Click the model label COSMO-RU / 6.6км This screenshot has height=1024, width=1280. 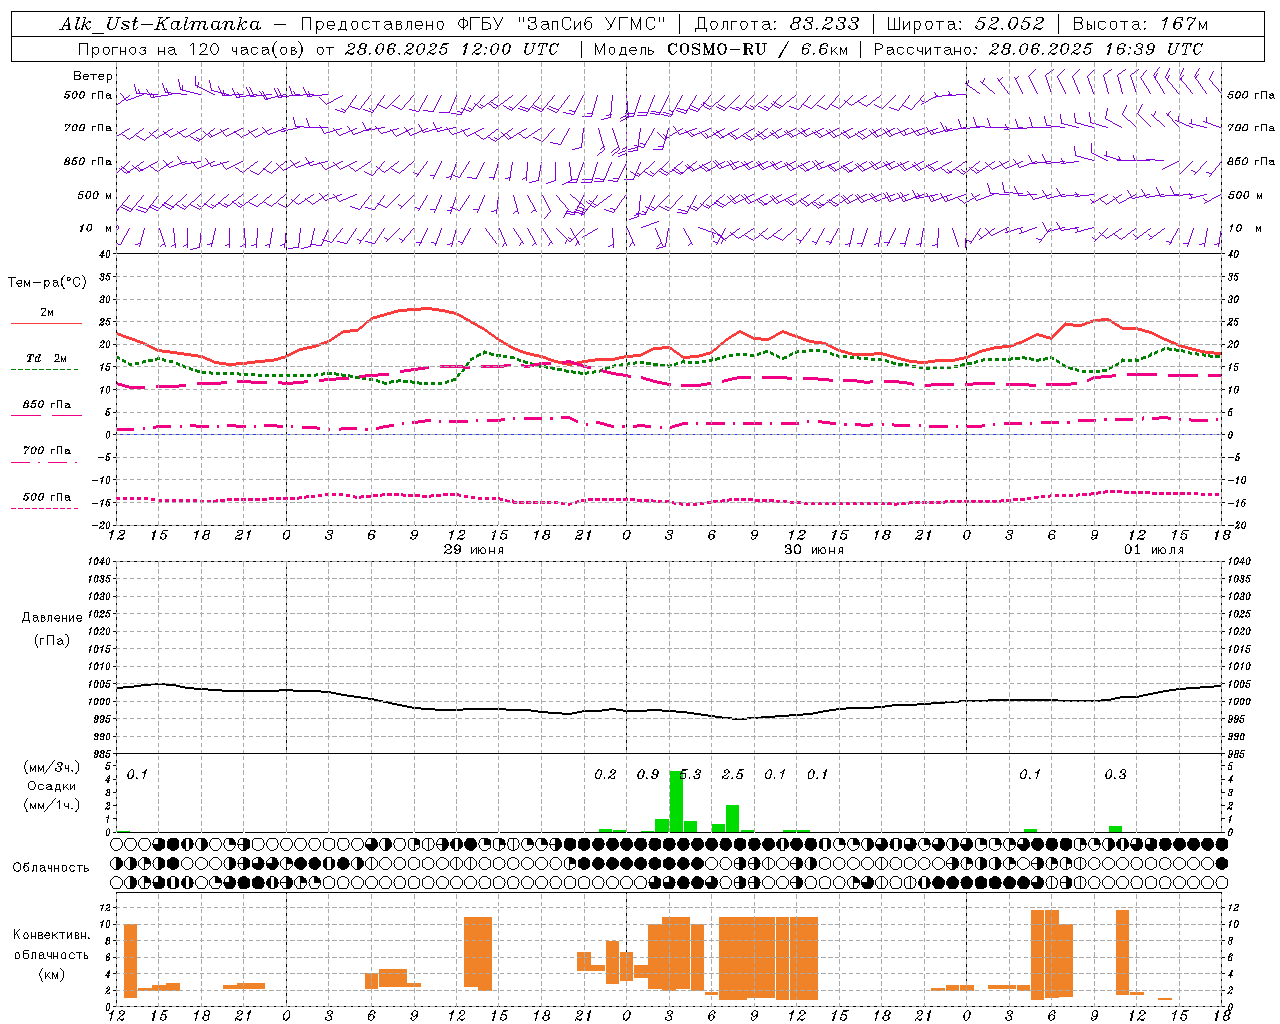pyautogui.click(x=758, y=49)
